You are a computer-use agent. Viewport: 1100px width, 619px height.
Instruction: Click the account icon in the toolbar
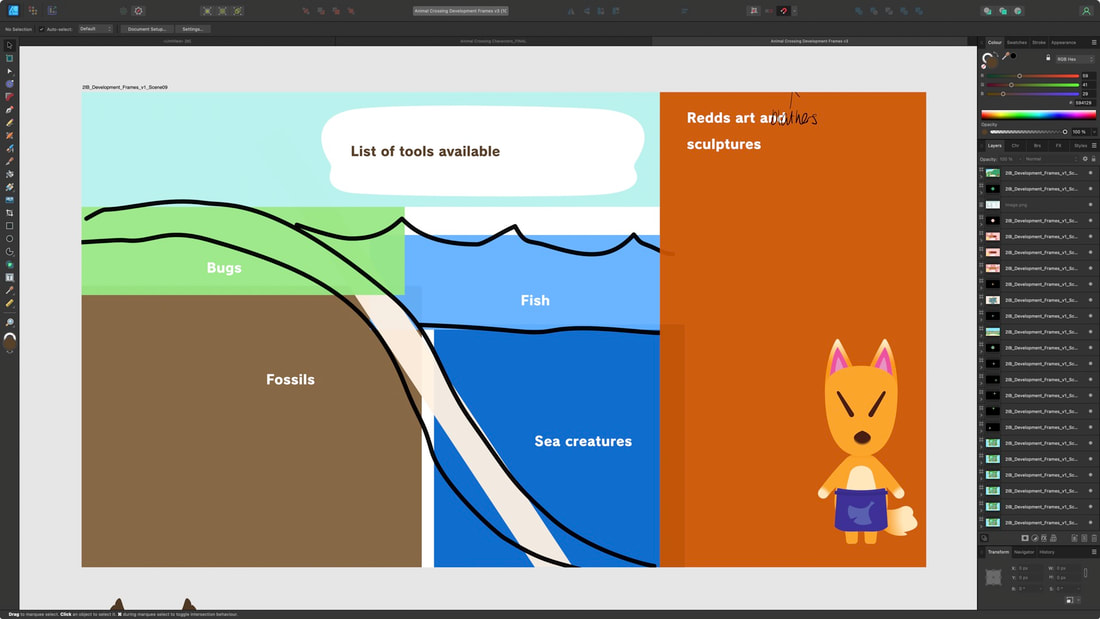point(1086,11)
